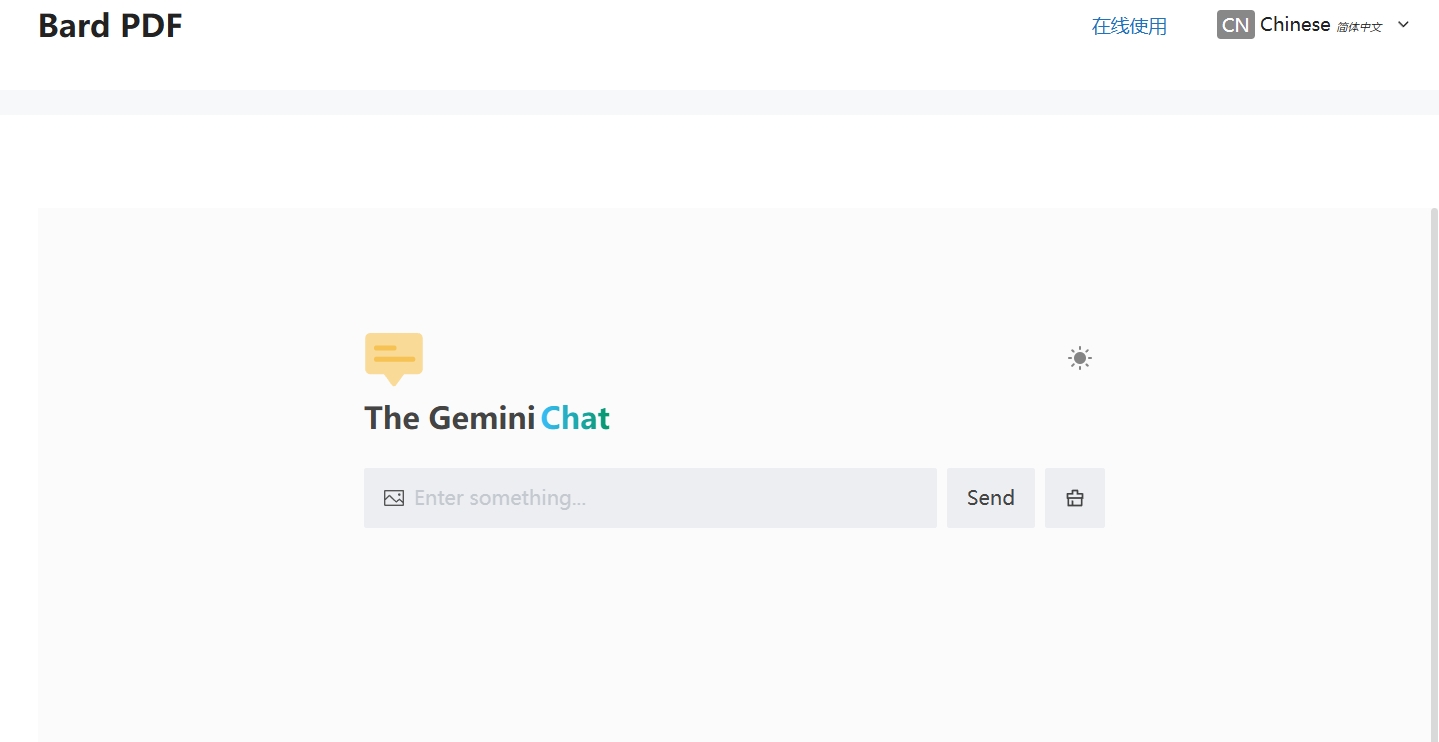Image resolution: width=1439 pixels, height=742 pixels.
Task: Click the yellow chat bubble logo icon
Action: point(394,359)
